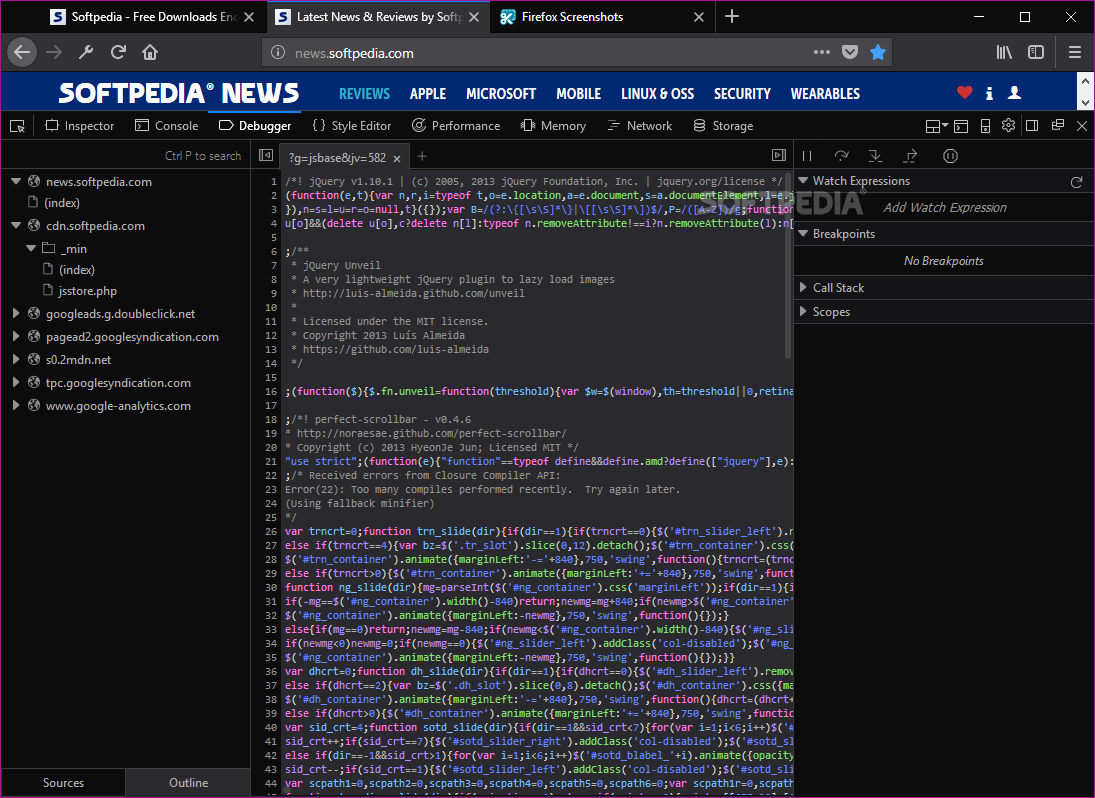
Task: Open jsstore.php source file
Action: (x=87, y=290)
